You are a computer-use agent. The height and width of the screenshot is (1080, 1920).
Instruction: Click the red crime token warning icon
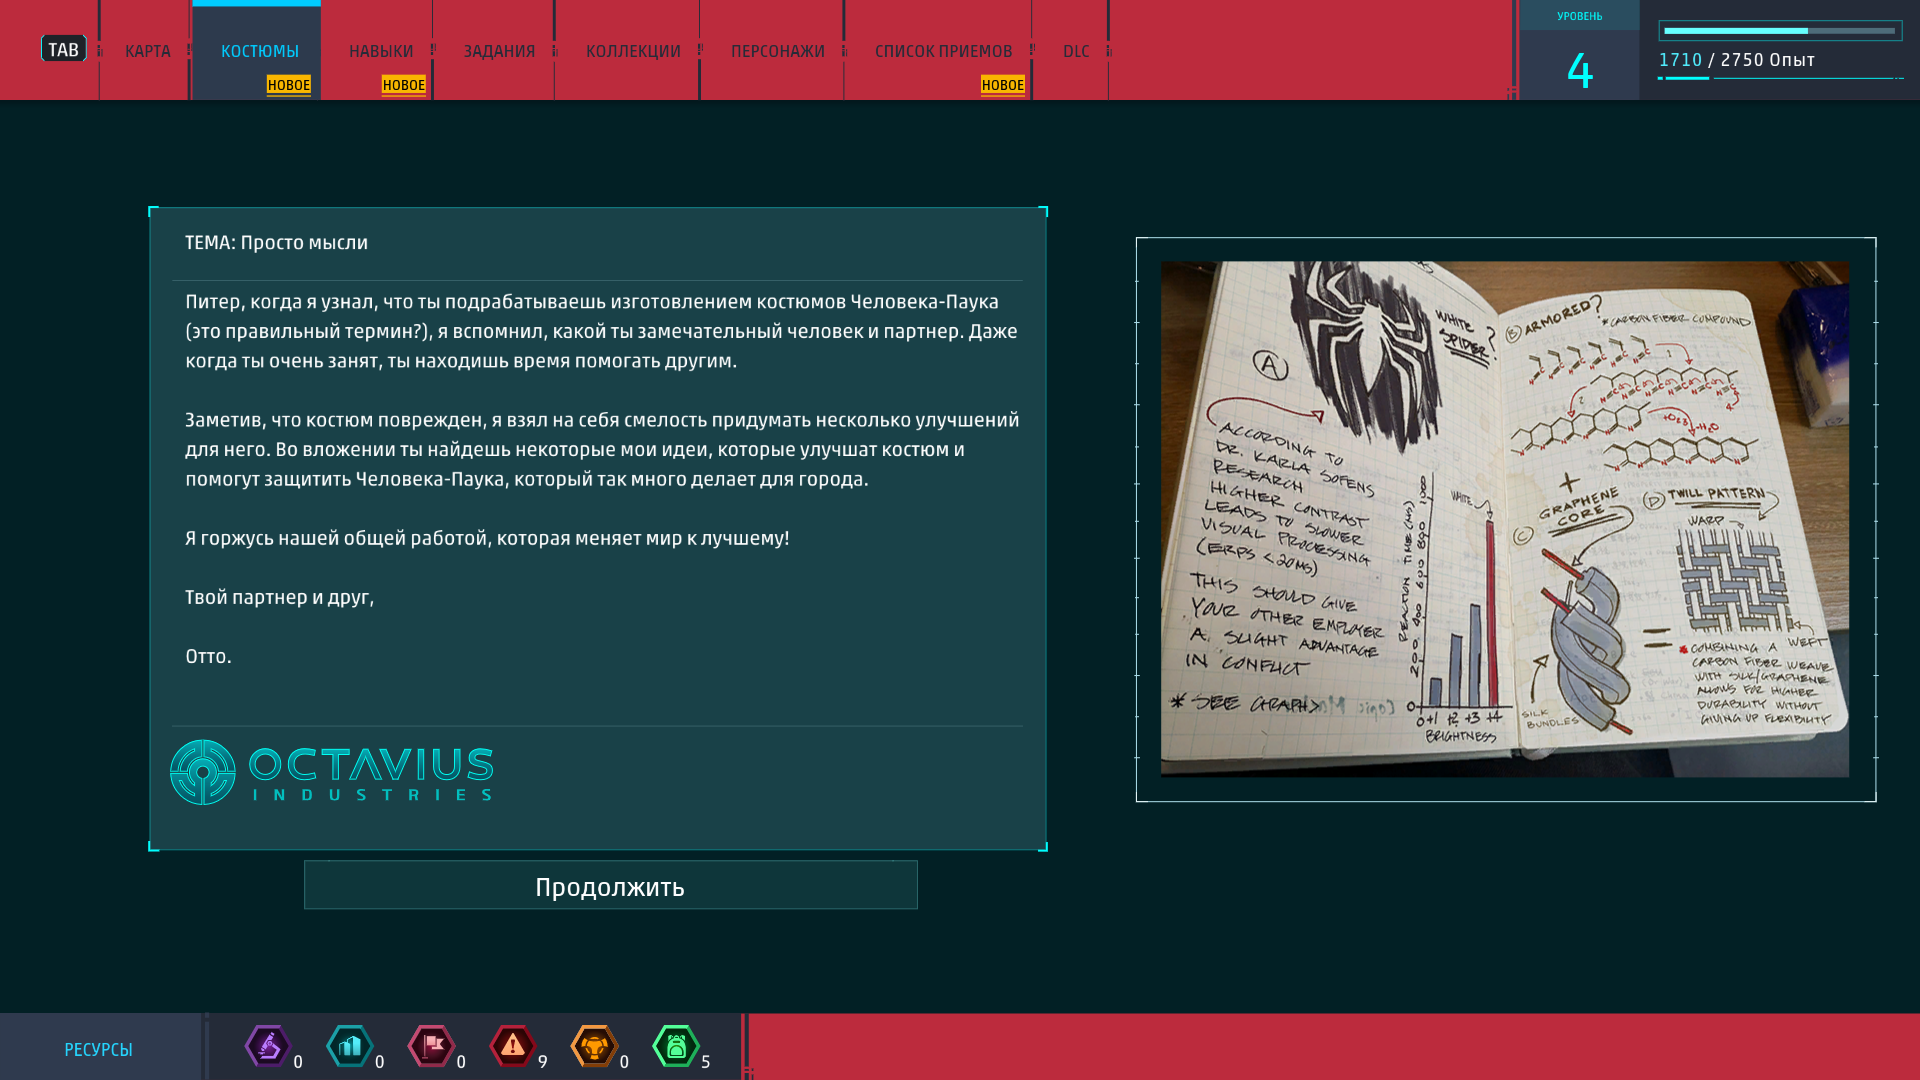coord(513,1046)
